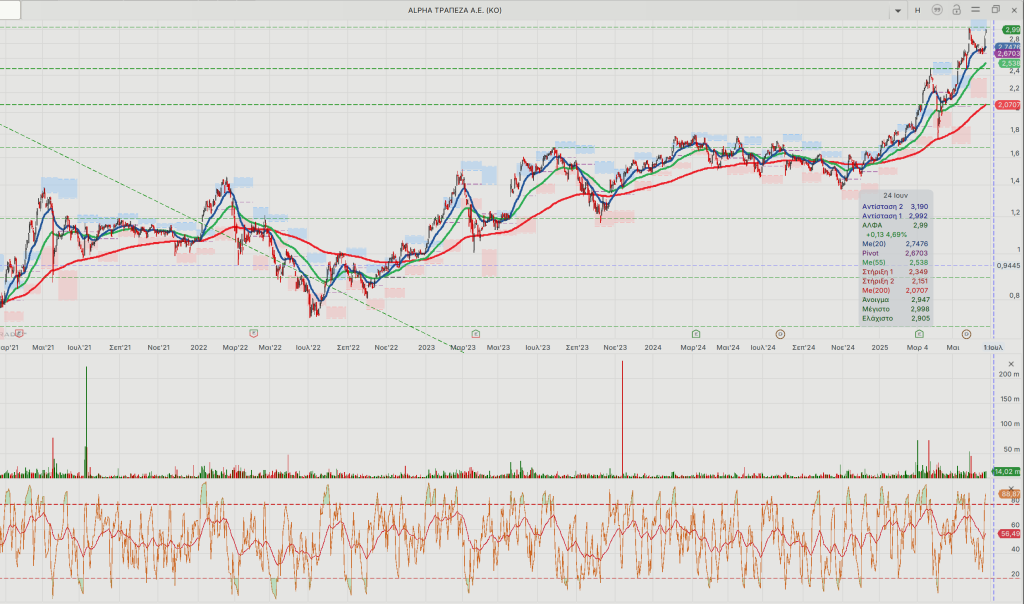
Task: Click the Pivot row in data tooltip
Action: [x=889, y=253]
